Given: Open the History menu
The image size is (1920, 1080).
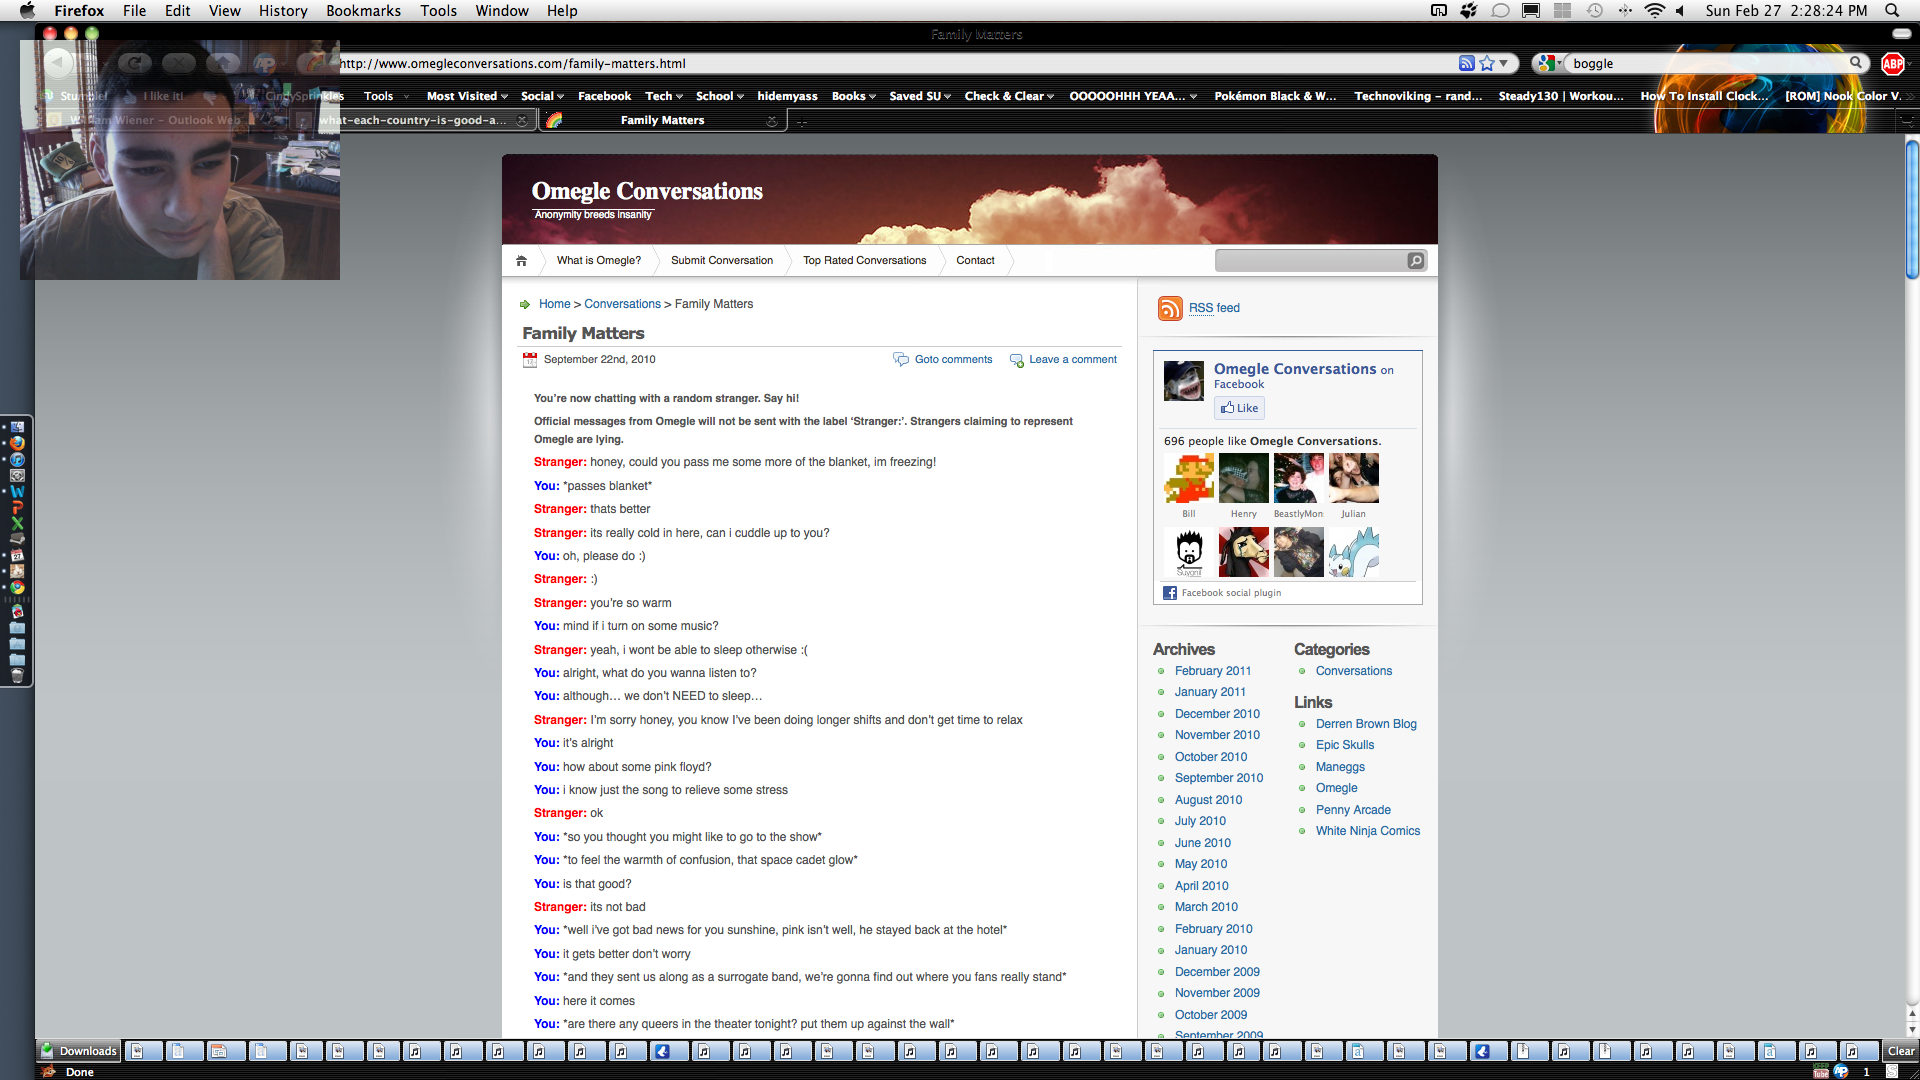Looking at the screenshot, I should click(283, 11).
